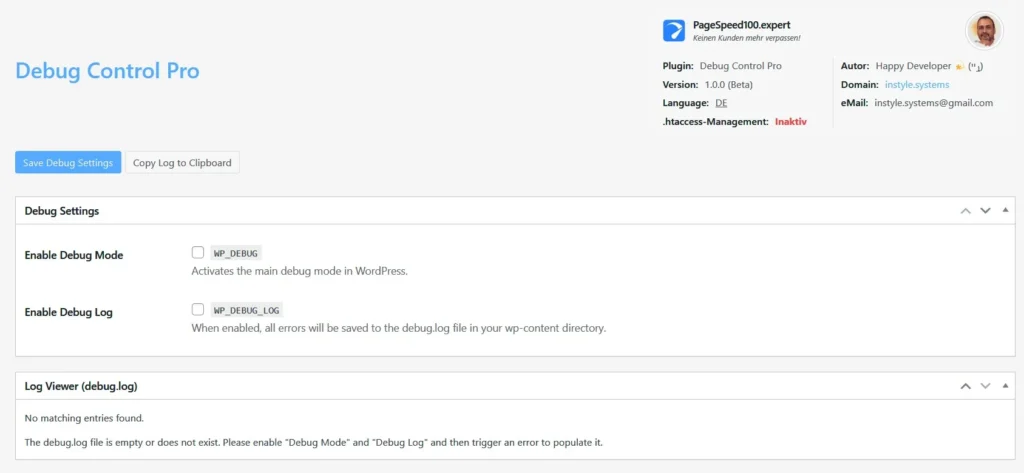
Task: Open the author avatar photo
Action: pyautogui.click(x=984, y=30)
